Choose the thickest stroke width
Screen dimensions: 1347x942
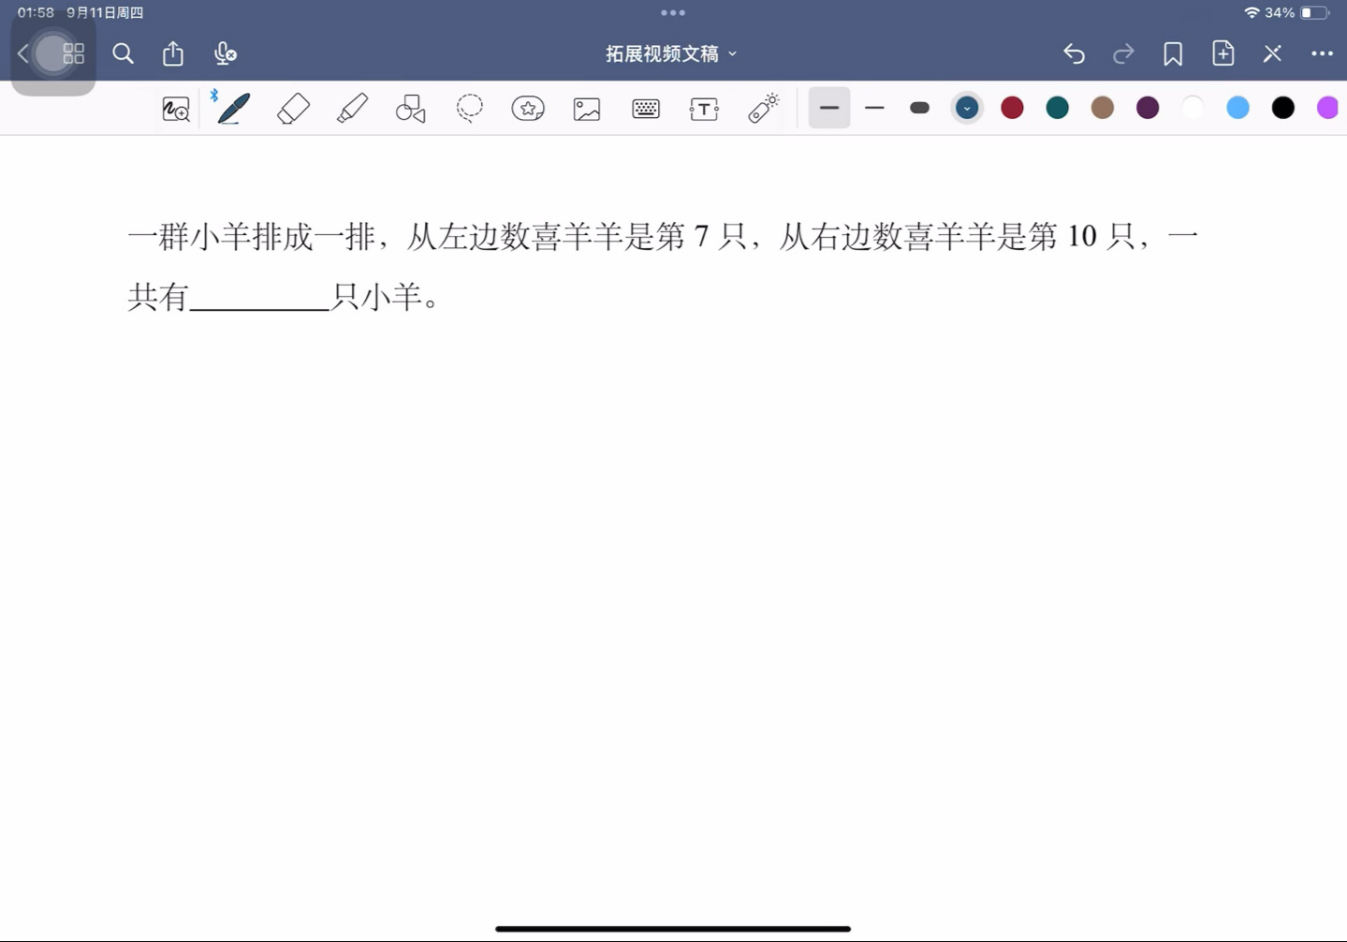point(920,108)
